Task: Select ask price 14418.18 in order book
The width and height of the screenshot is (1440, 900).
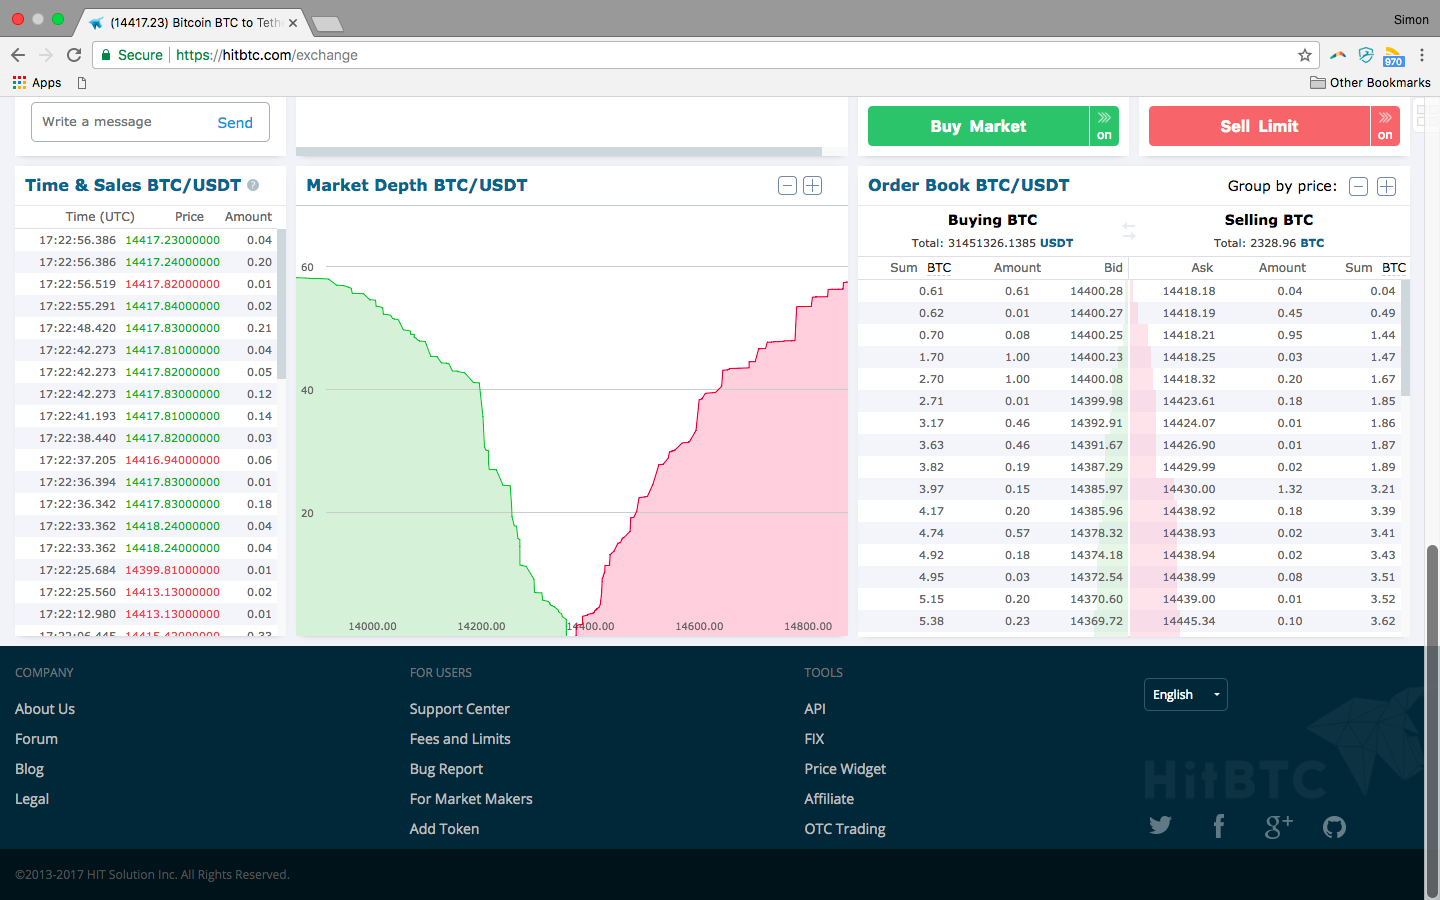Action: pyautogui.click(x=1189, y=291)
